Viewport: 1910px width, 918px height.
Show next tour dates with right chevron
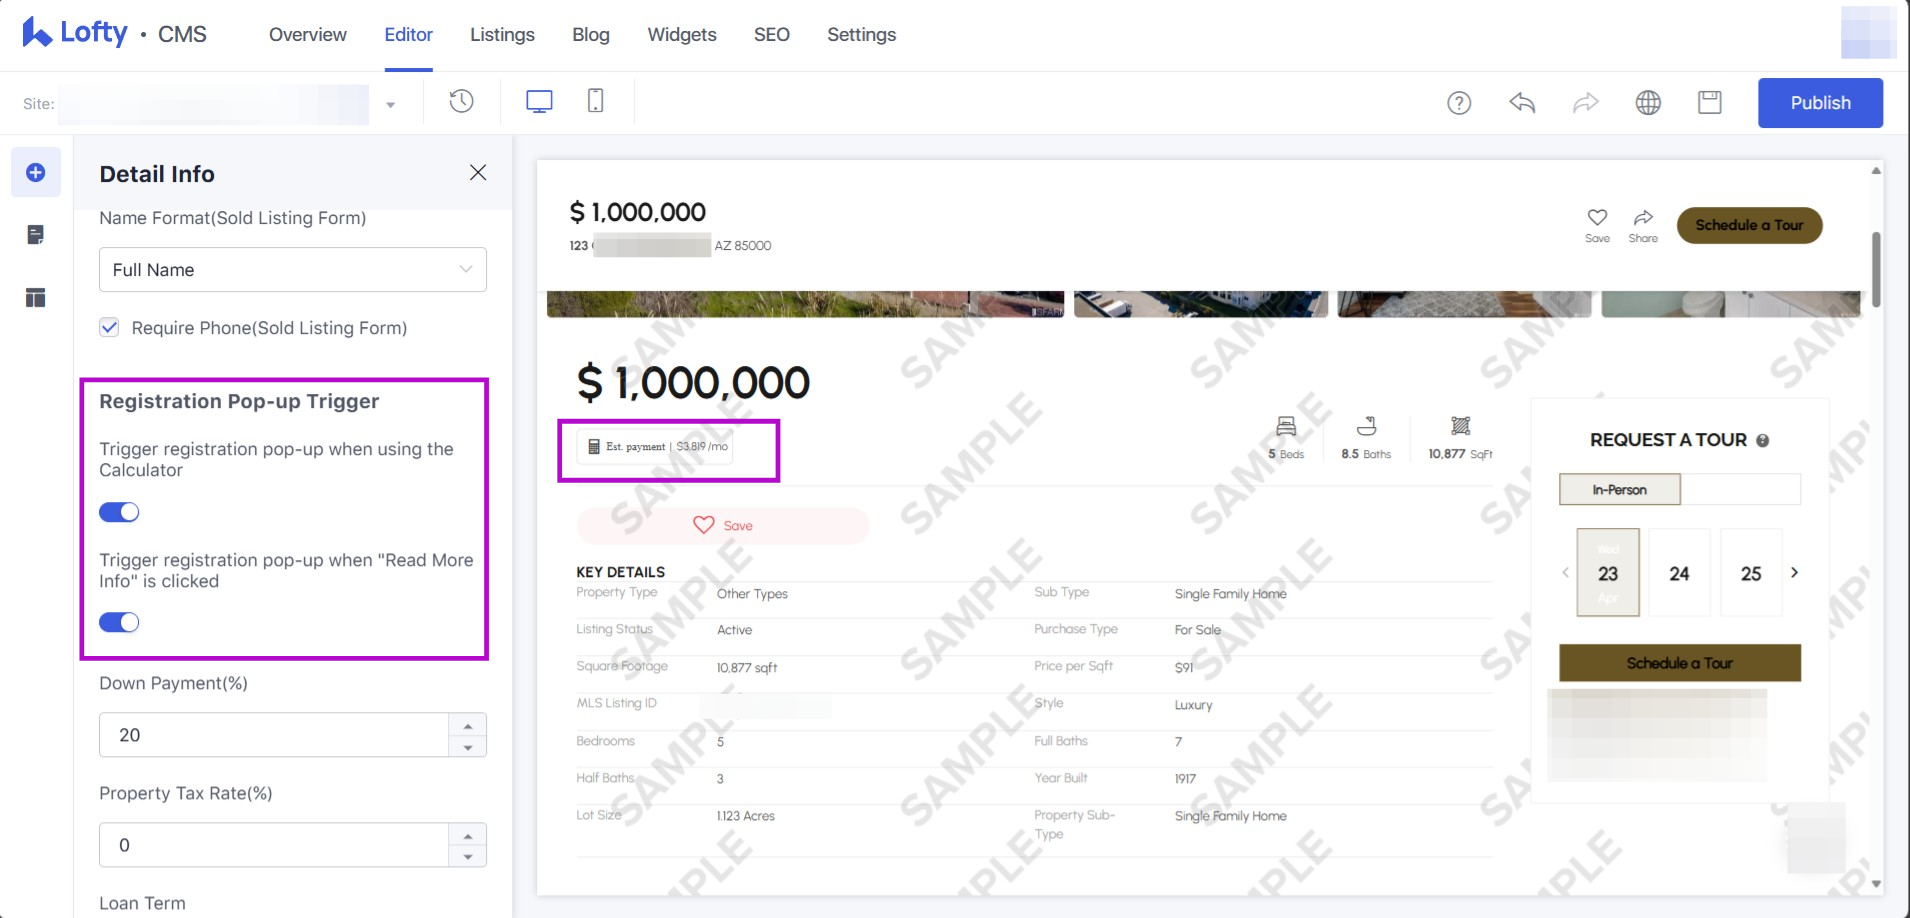click(x=1794, y=573)
